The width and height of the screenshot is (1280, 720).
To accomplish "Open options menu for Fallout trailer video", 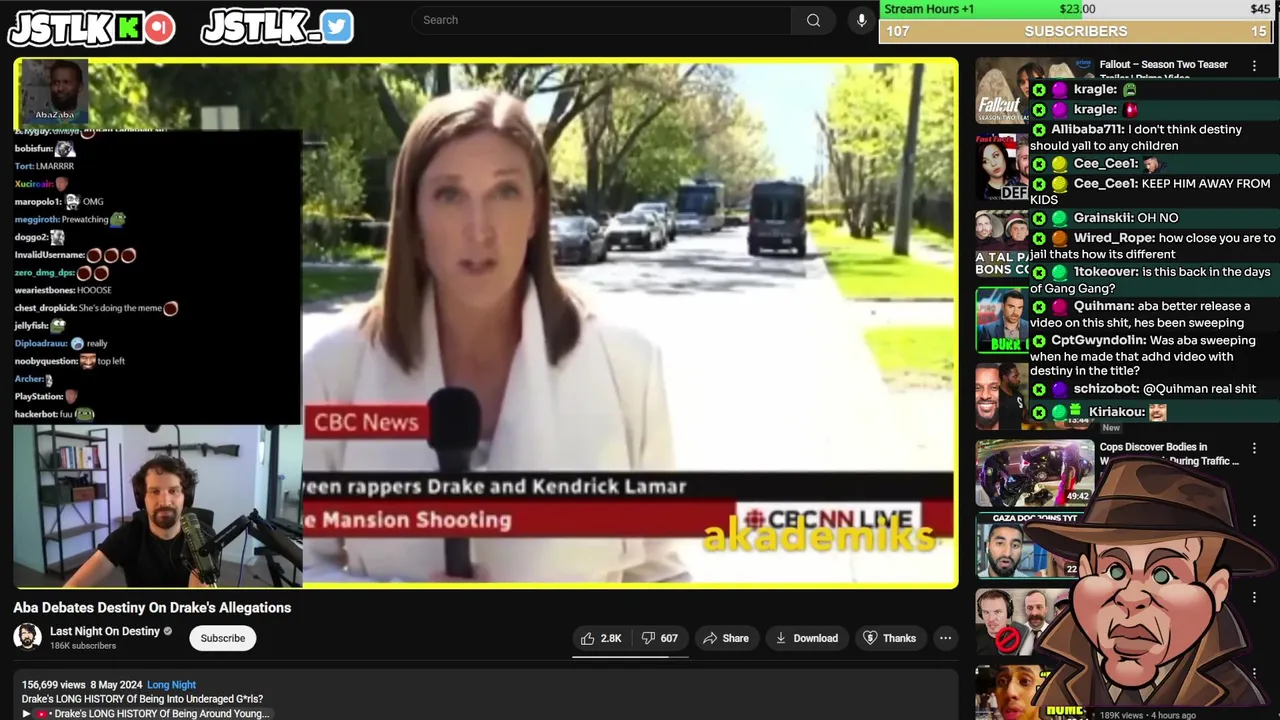I will (x=1254, y=66).
